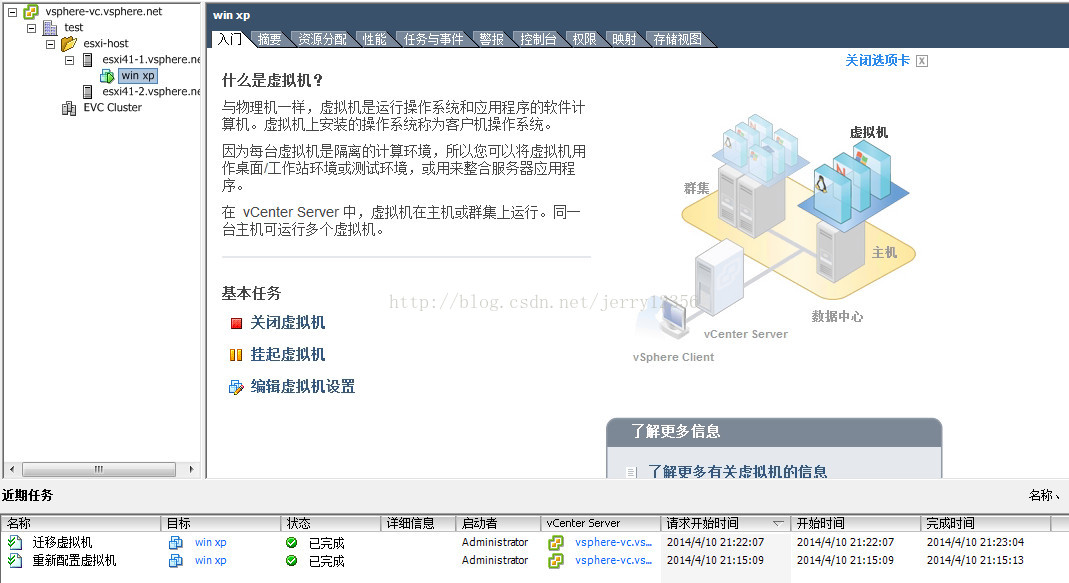Image resolution: width=1069 pixels, height=583 pixels.
Task: Click the 关闭虚拟机 link
Action: [x=288, y=323]
